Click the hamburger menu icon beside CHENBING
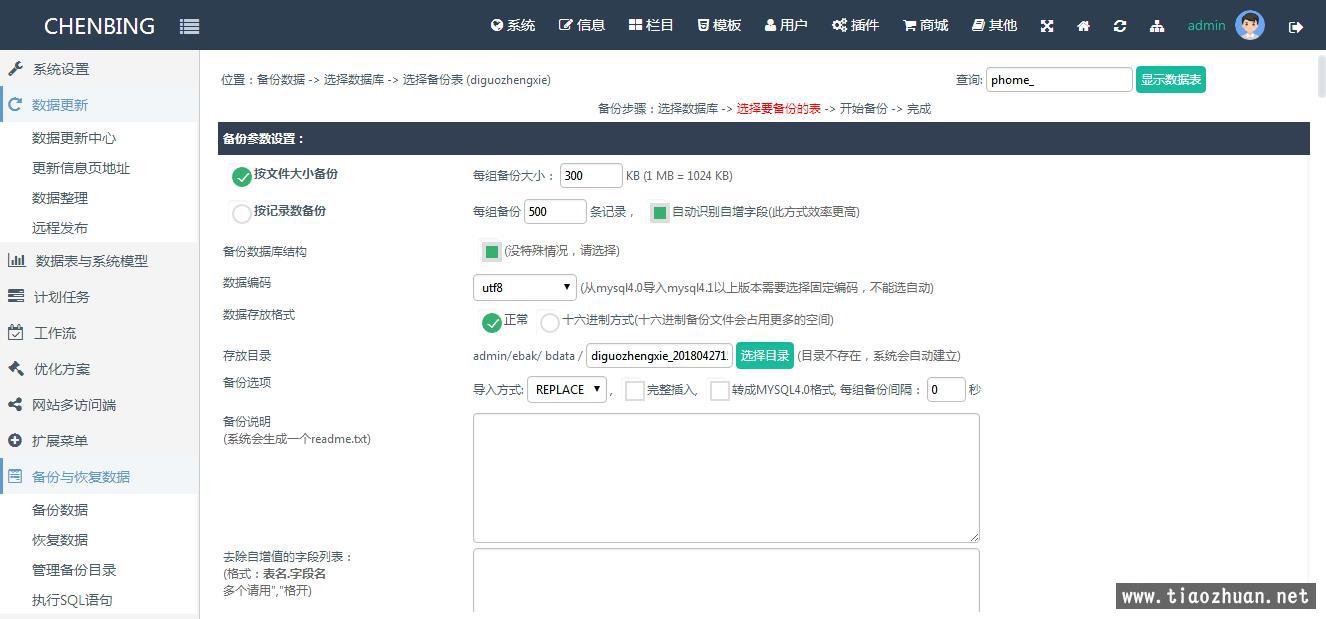This screenshot has height=619, width=1326. pyautogui.click(x=189, y=27)
